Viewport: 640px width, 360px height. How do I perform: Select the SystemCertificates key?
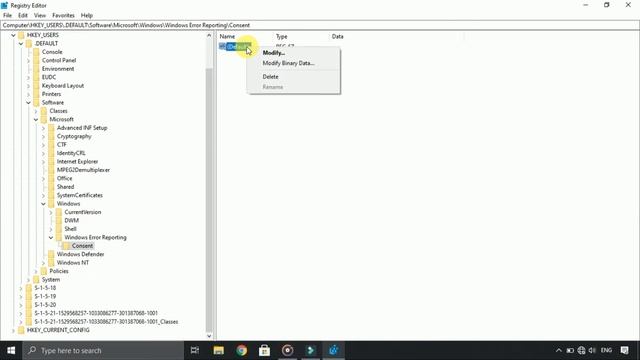pyautogui.click(x=80, y=196)
